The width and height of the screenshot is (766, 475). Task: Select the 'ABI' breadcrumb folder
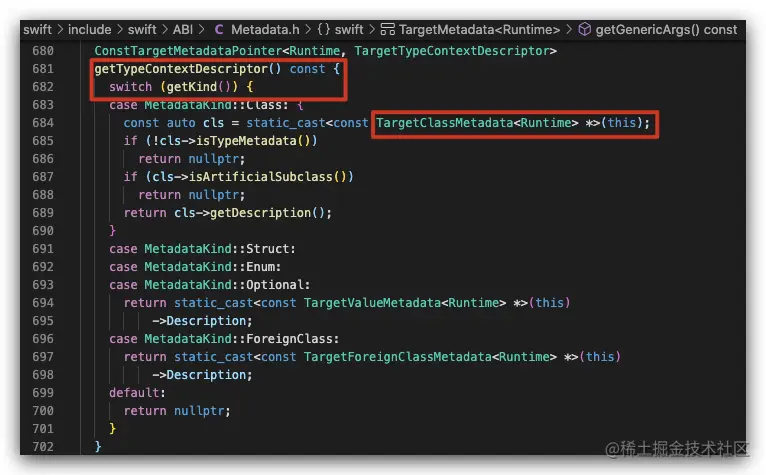pos(183,30)
